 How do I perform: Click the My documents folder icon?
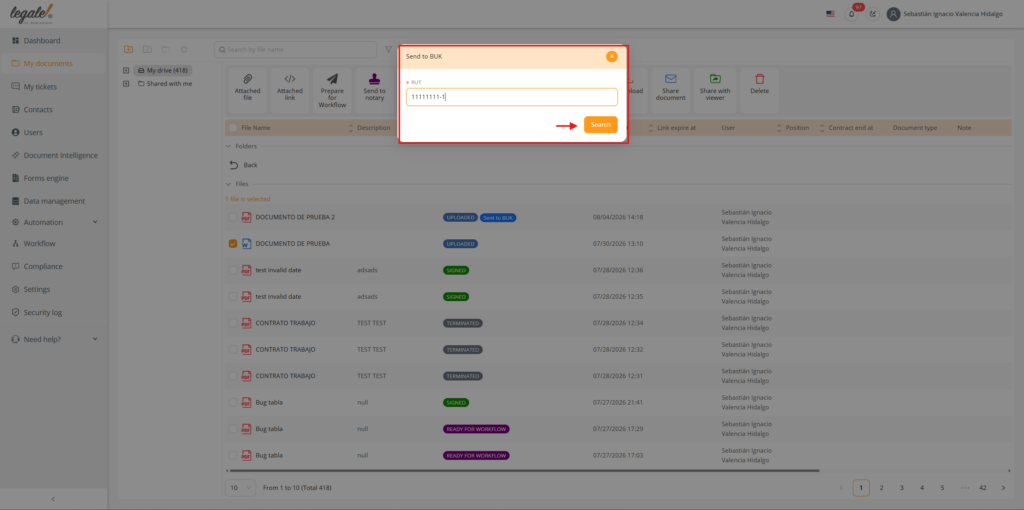(x=16, y=63)
